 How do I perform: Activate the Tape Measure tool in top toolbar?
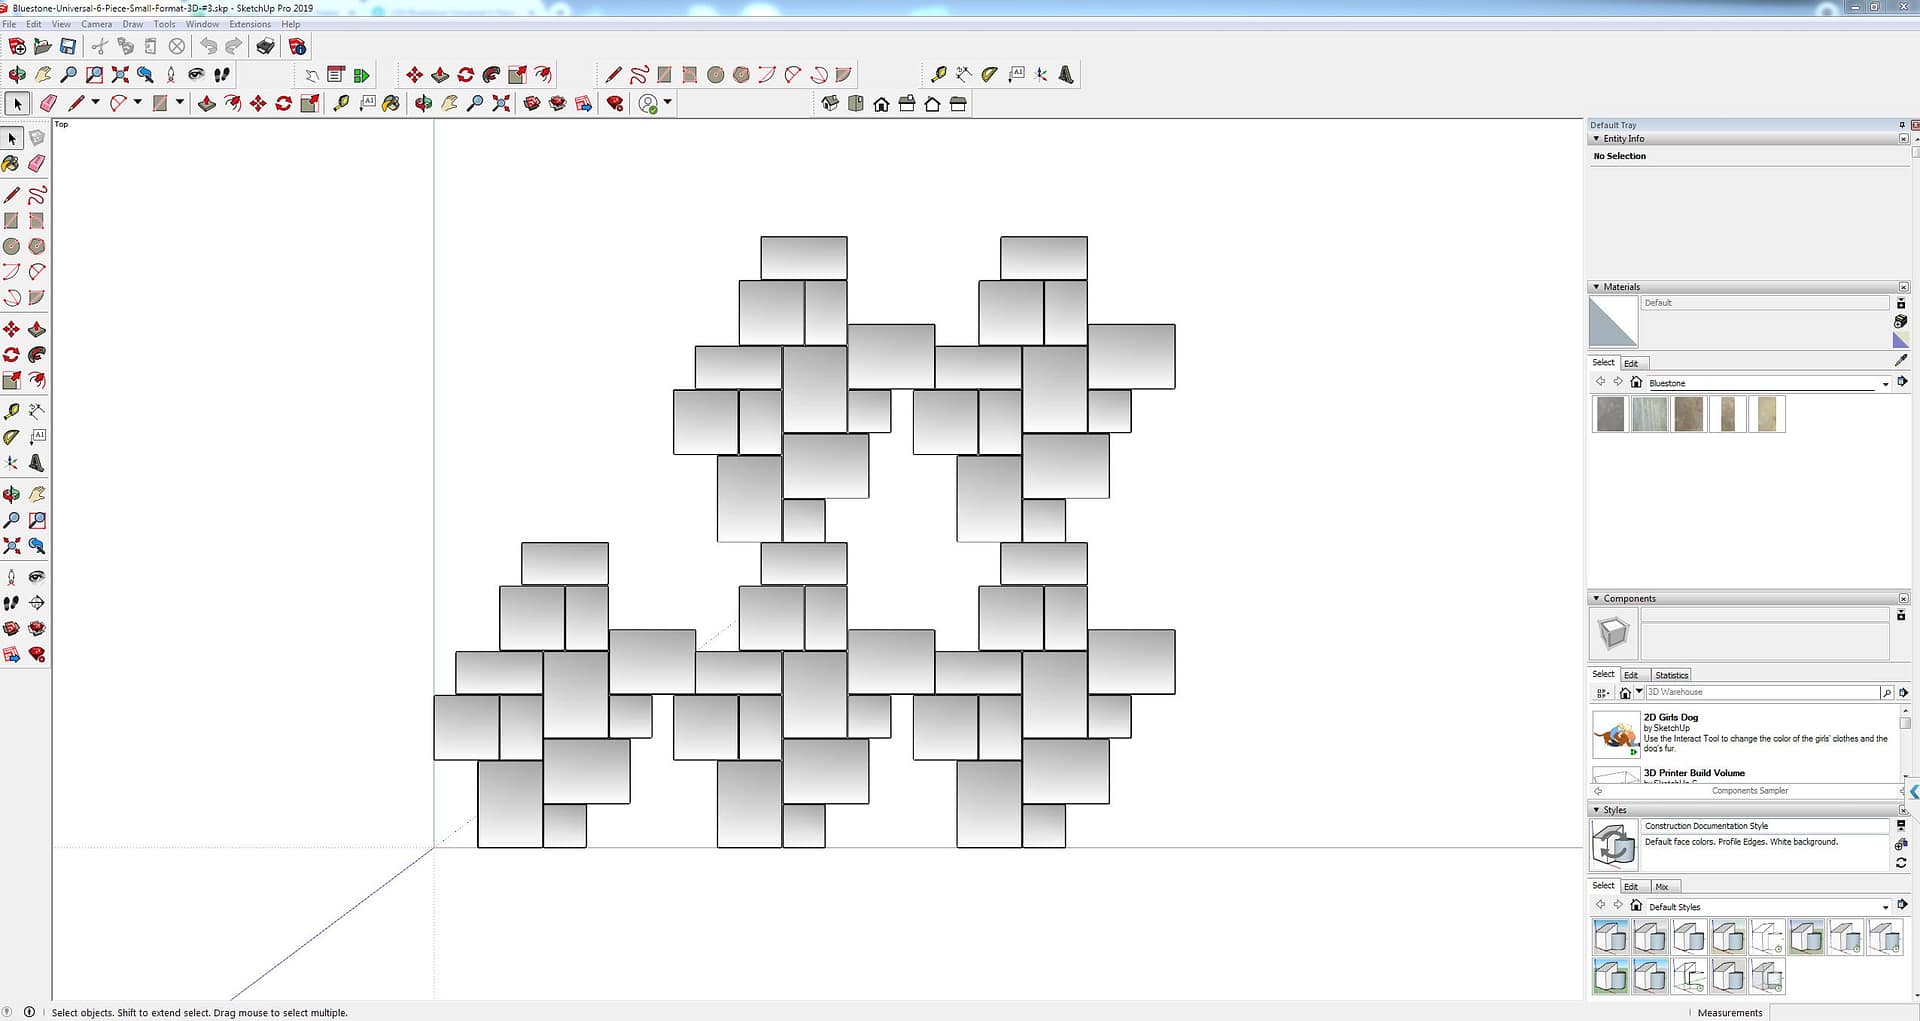point(938,75)
